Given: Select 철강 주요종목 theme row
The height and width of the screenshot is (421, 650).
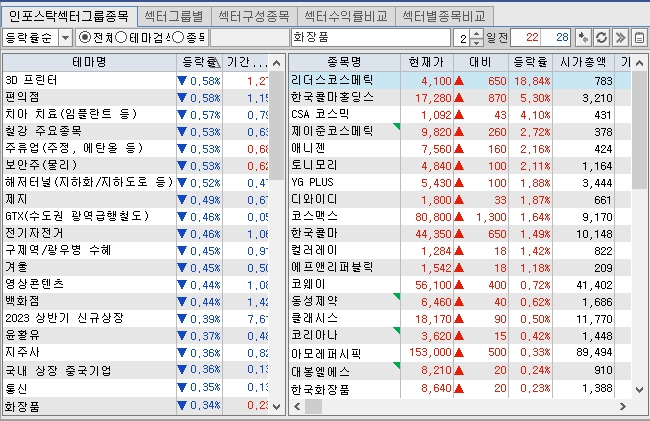Looking at the screenshot, I should click(x=136, y=131).
